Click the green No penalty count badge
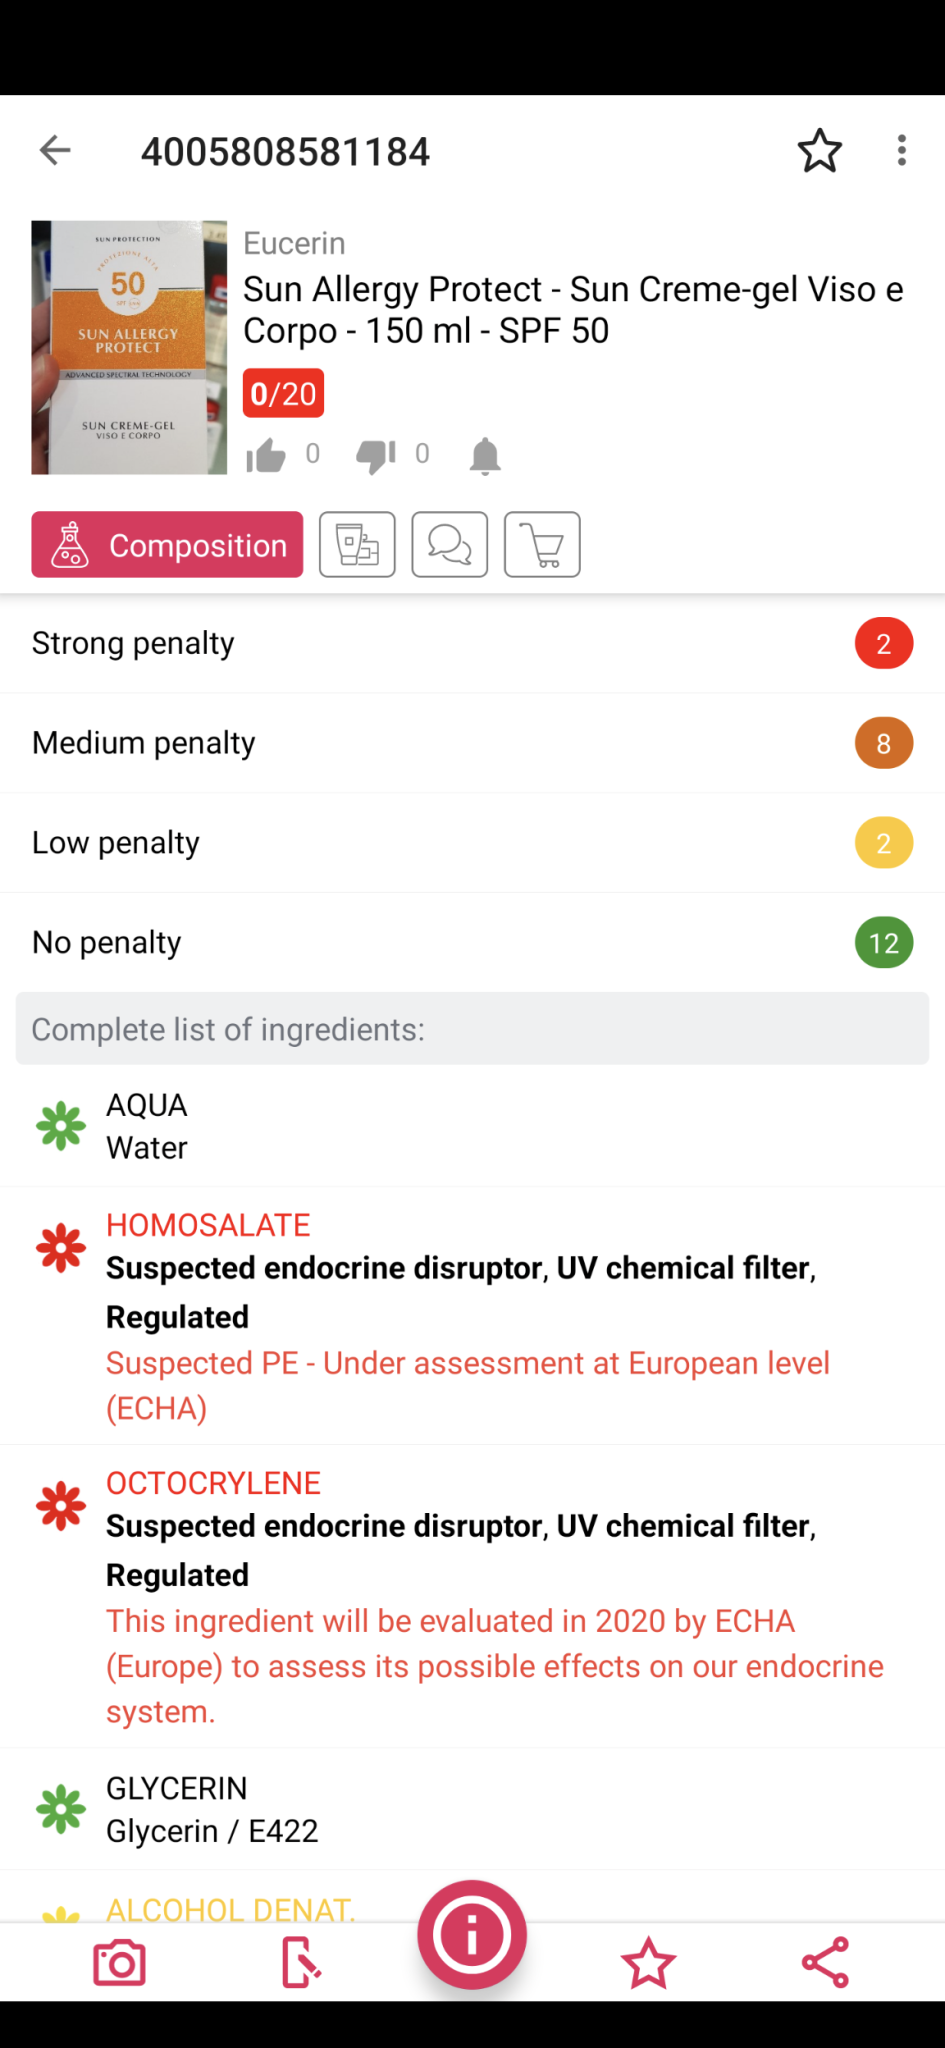Screen dimensions: 945x2048 pos(883,943)
